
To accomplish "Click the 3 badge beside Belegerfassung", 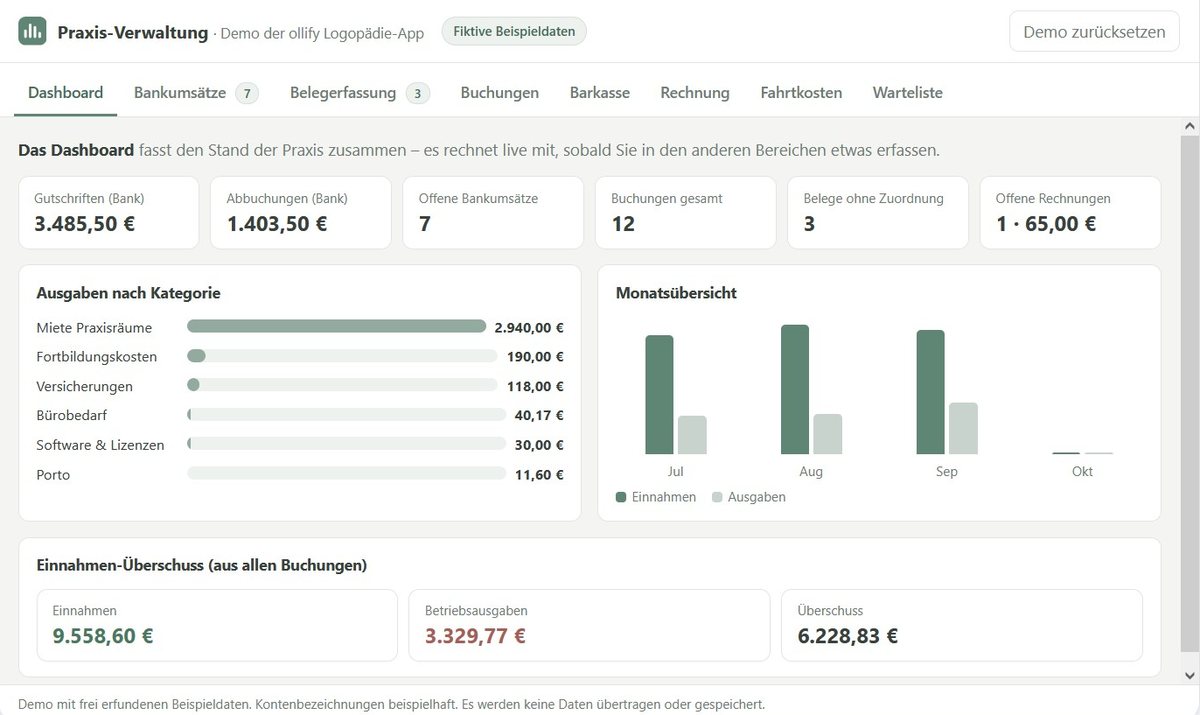I will tap(418, 93).
